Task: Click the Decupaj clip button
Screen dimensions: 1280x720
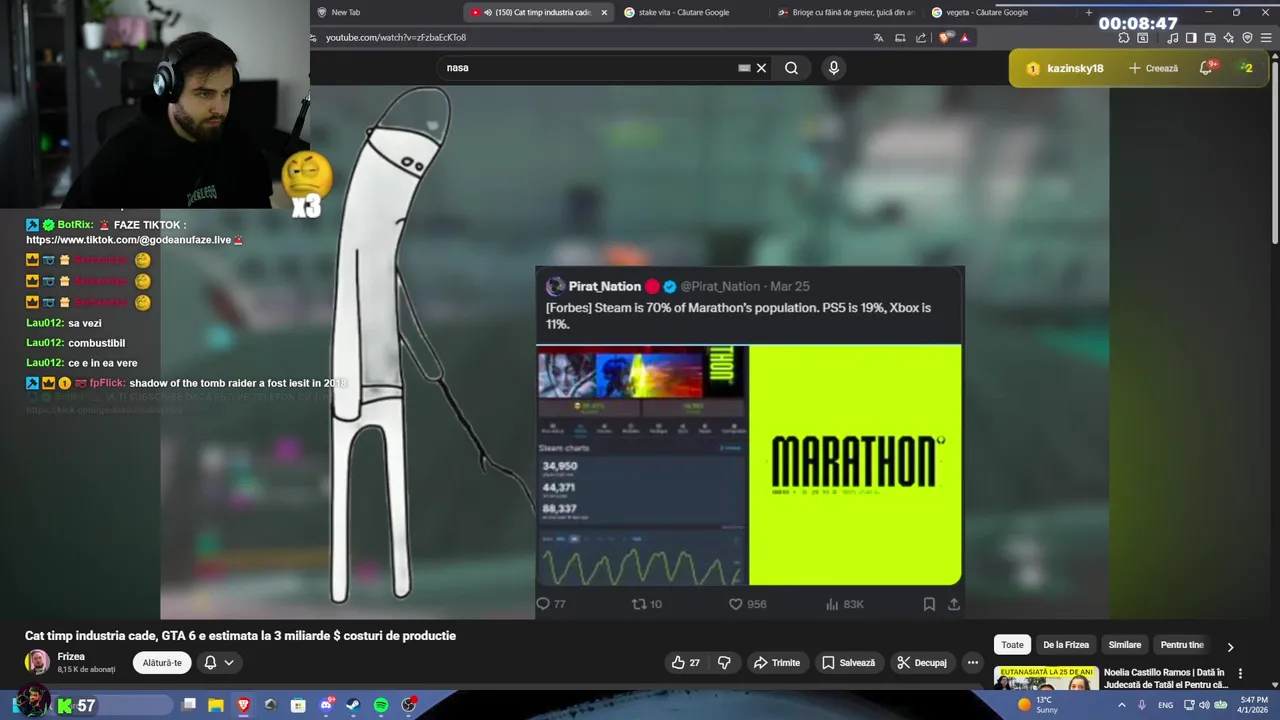Action: [x=922, y=662]
